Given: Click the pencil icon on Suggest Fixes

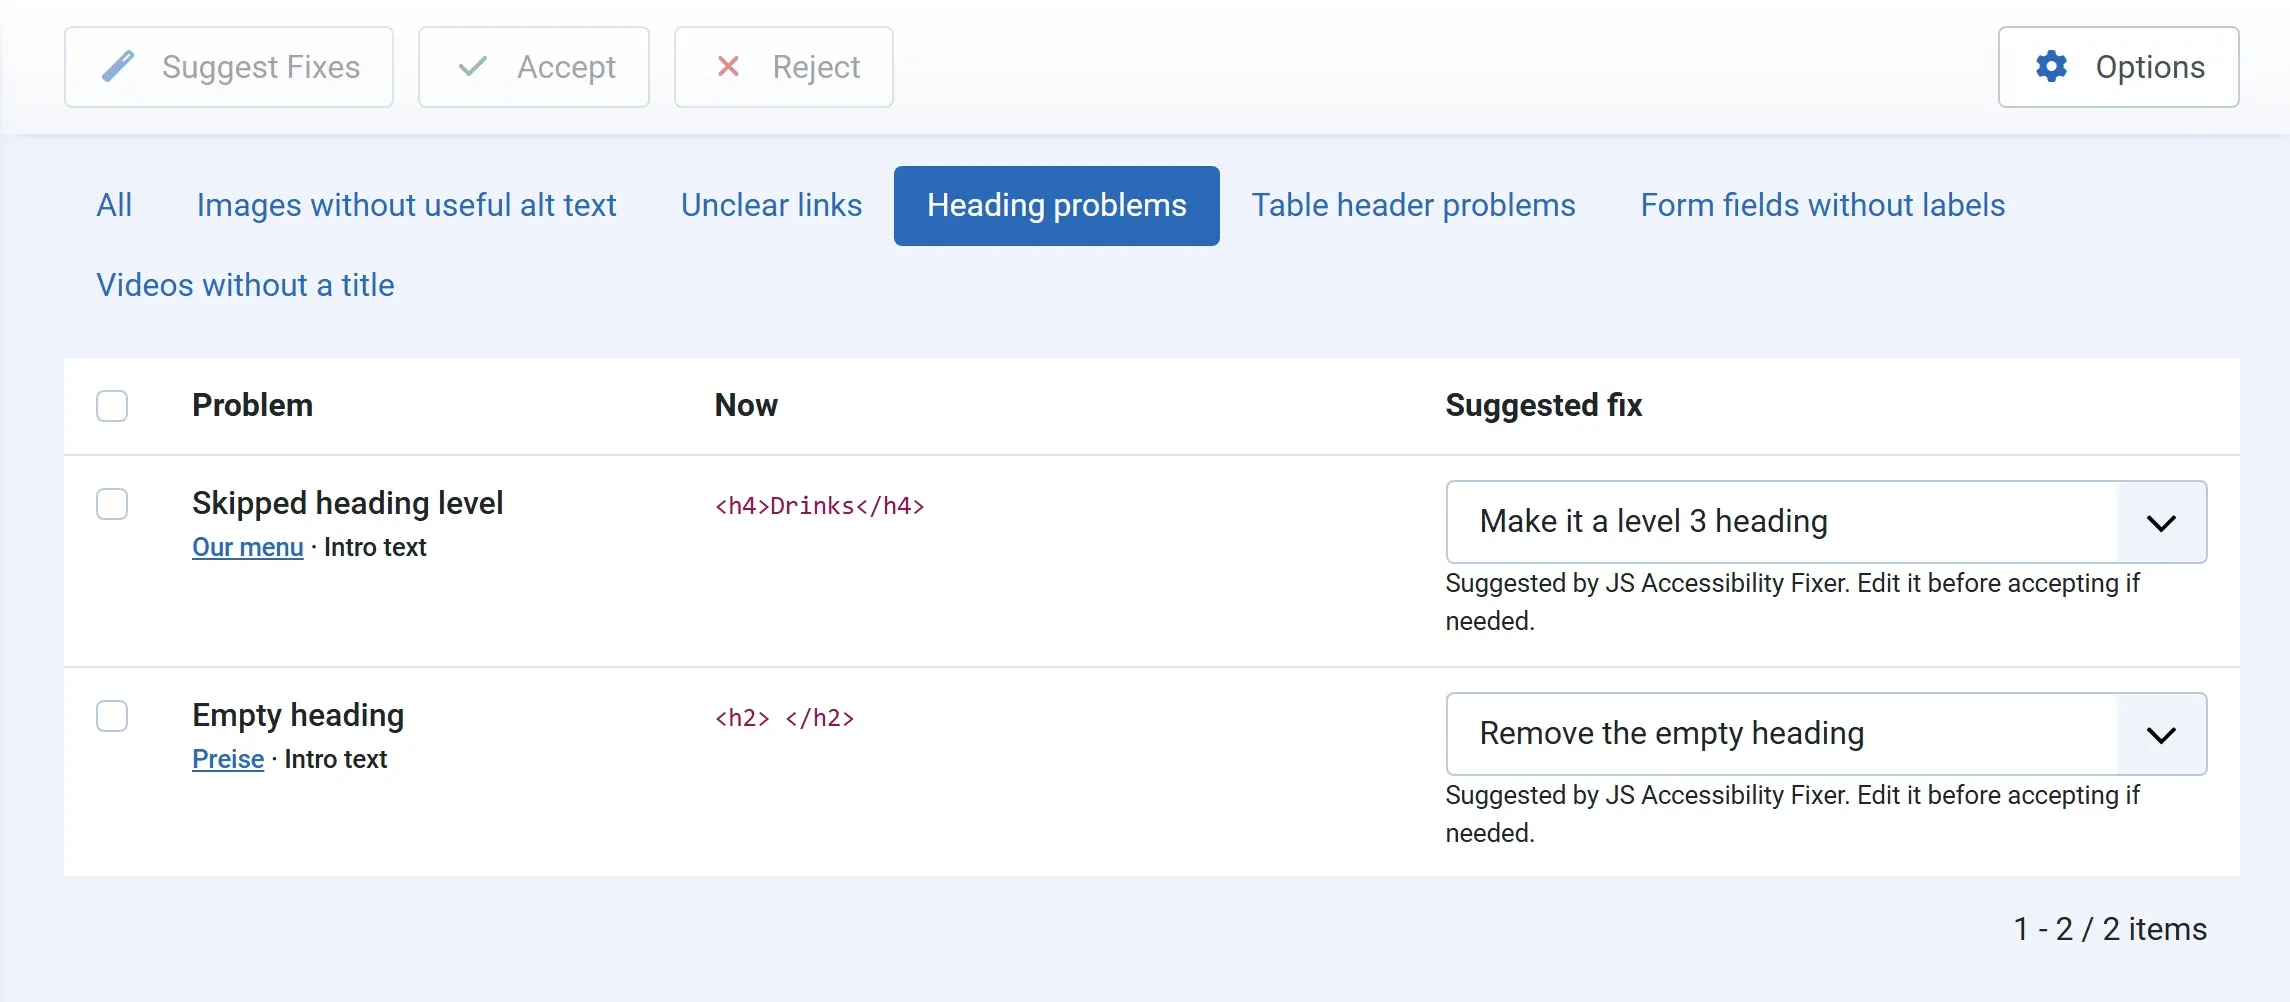Looking at the screenshot, I should 118,67.
